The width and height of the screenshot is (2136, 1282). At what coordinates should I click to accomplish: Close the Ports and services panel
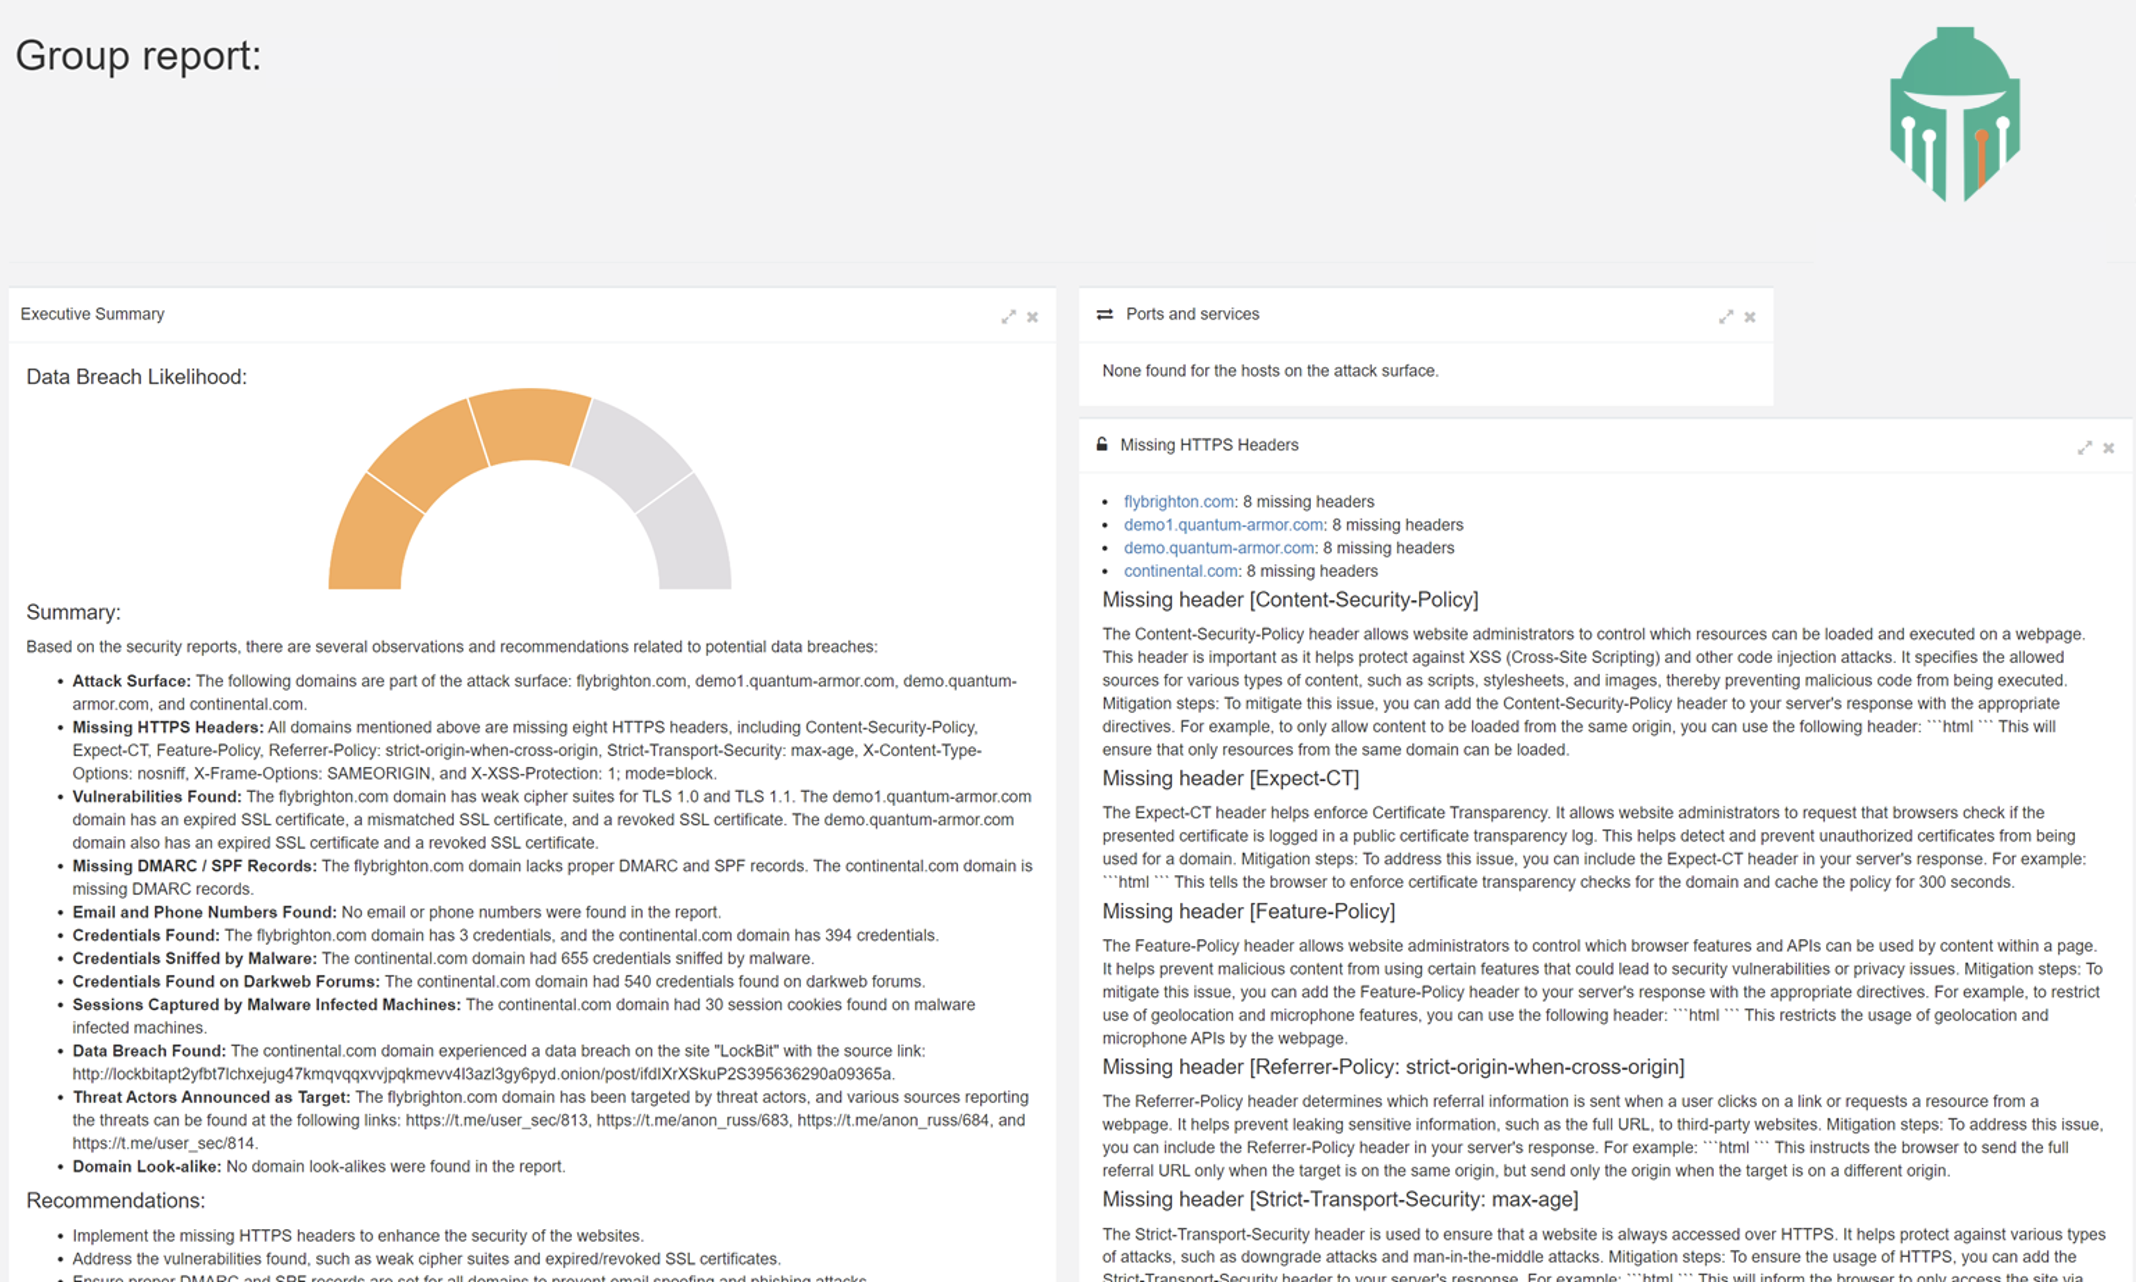click(1750, 317)
